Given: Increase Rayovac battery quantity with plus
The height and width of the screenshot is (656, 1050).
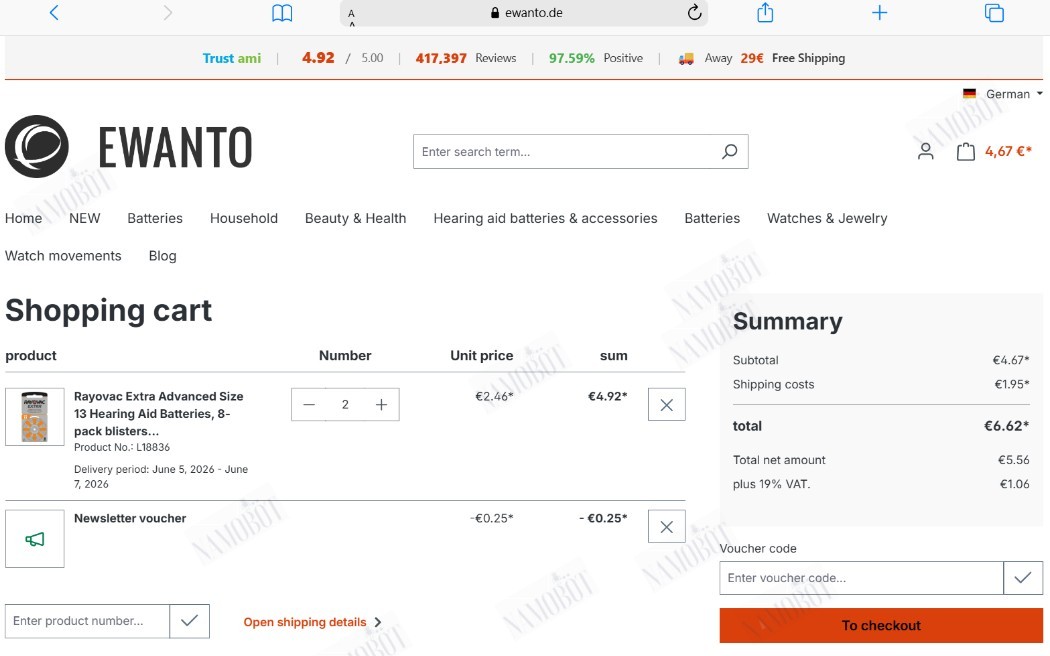Looking at the screenshot, I should pos(382,404).
